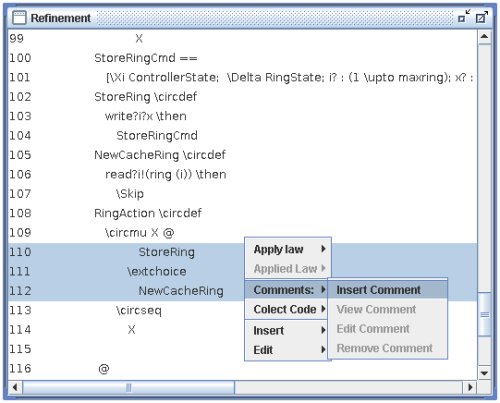This screenshot has width=500, height=403.
Task: Expand the Insert submenu
Action: click(288, 331)
